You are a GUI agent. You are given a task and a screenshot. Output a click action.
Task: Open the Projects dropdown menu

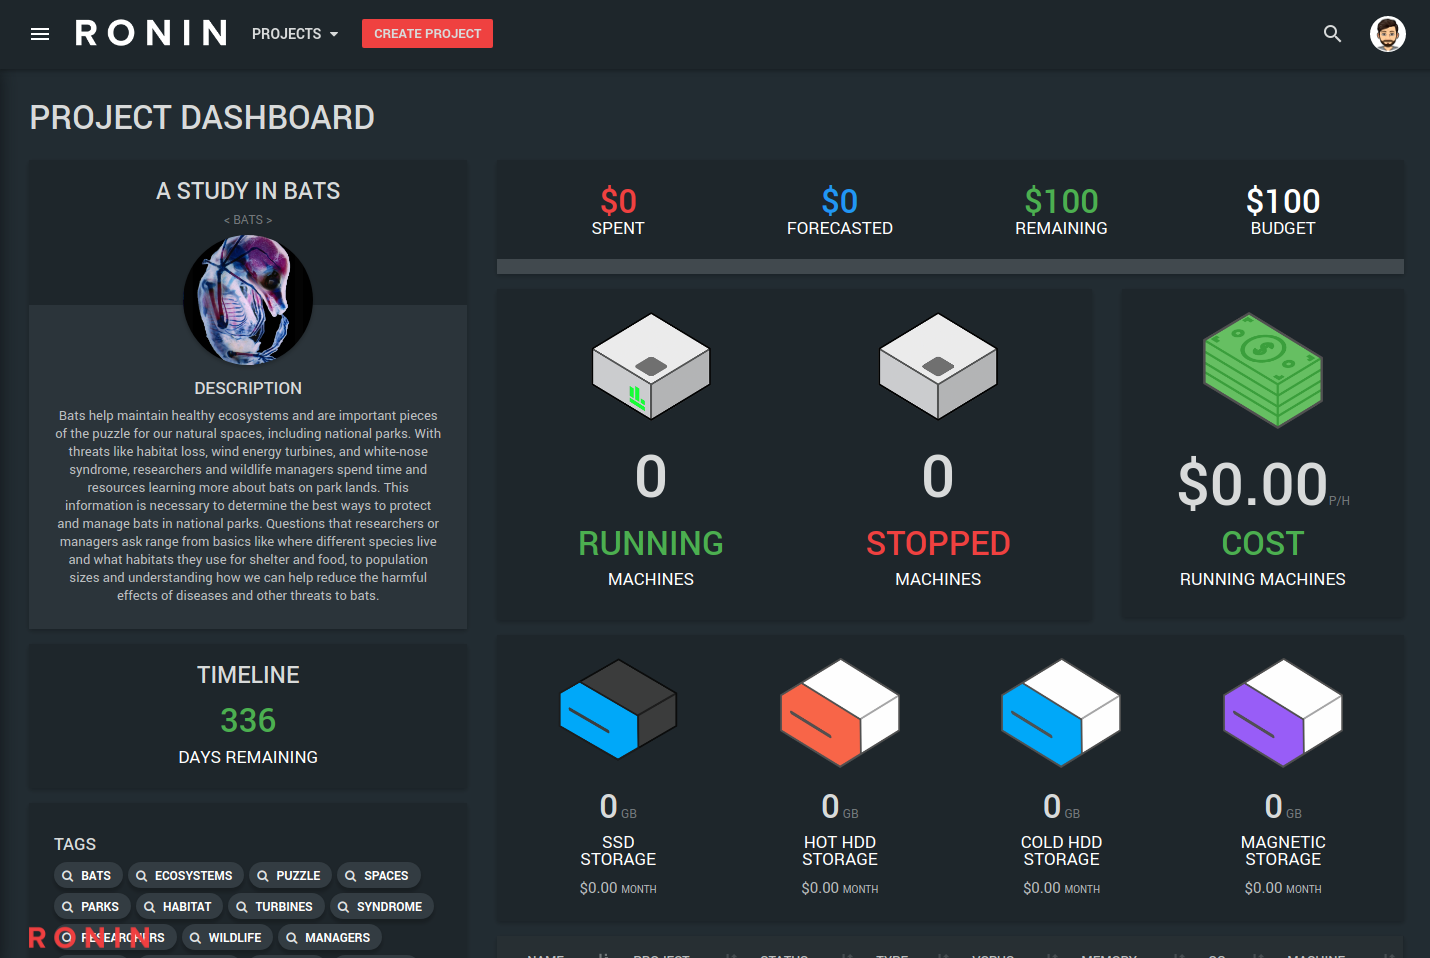click(x=295, y=34)
